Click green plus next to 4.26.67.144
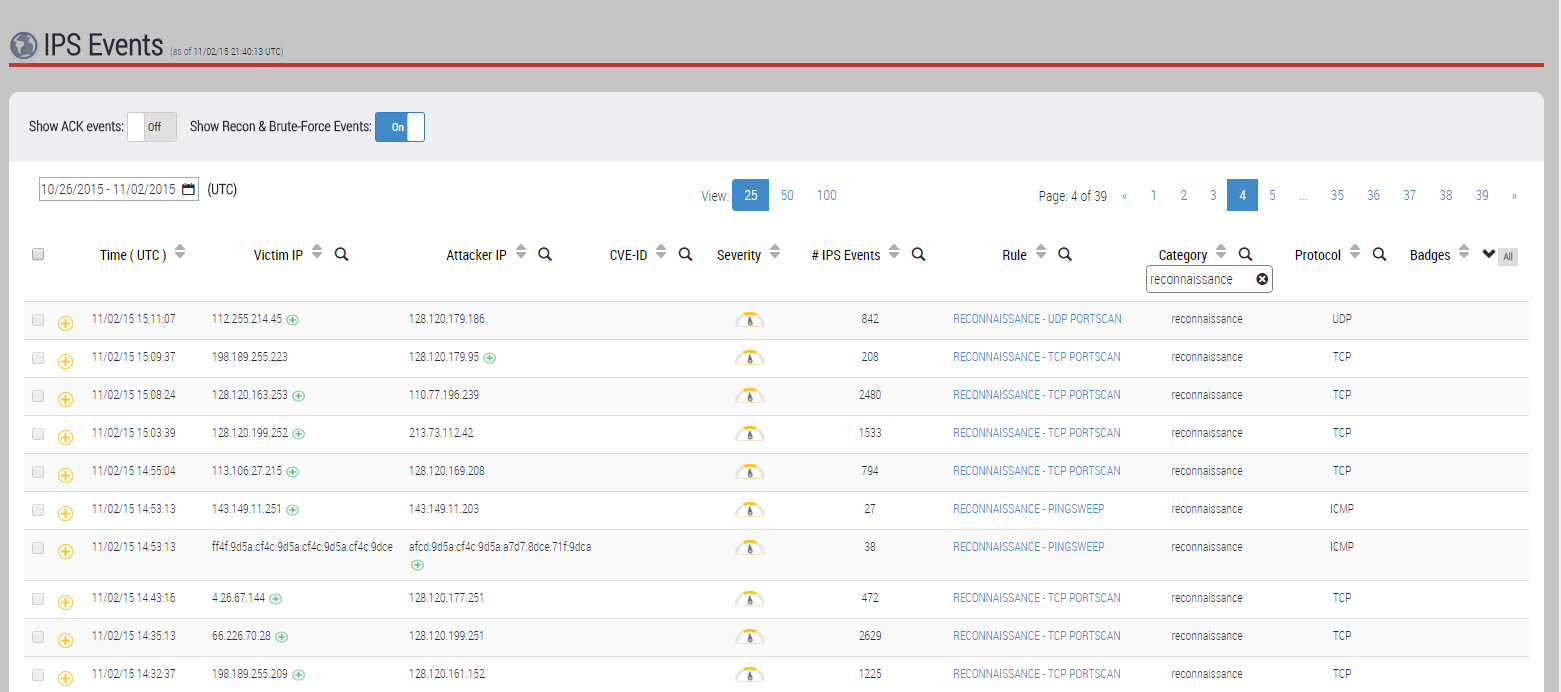 pyautogui.click(x=276, y=599)
